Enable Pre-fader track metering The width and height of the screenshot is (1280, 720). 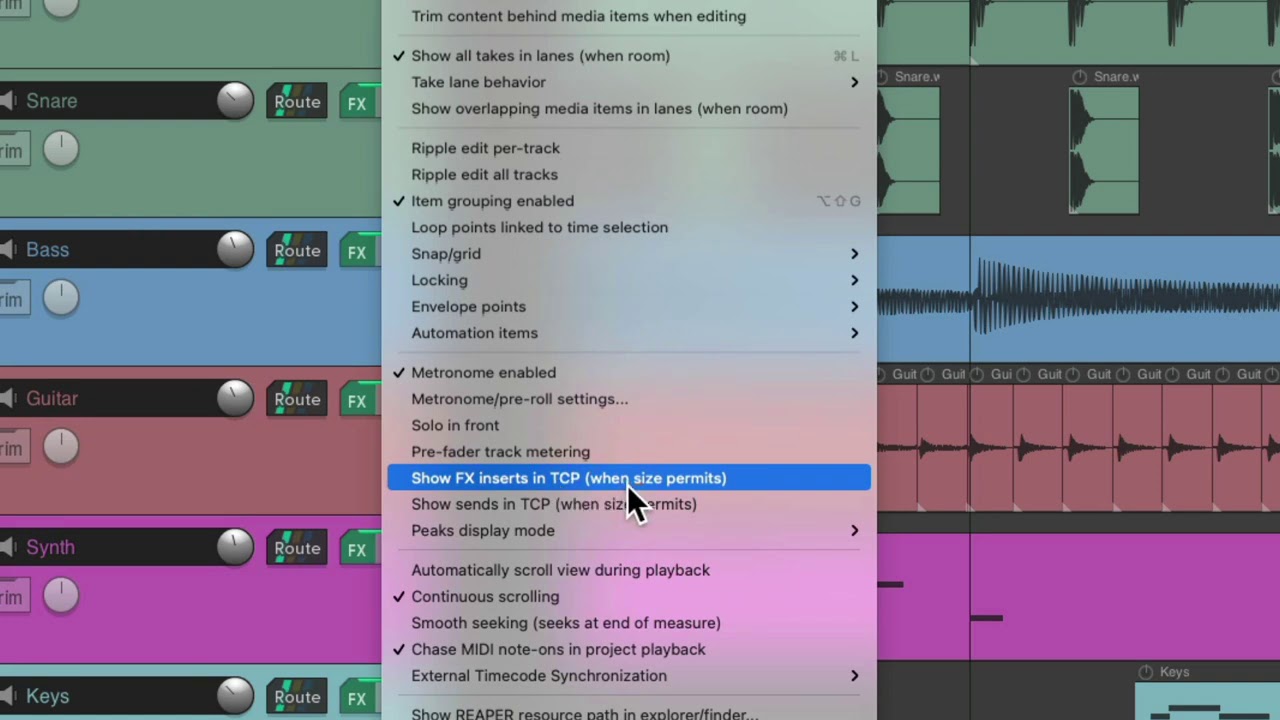(x=629, y=451)
